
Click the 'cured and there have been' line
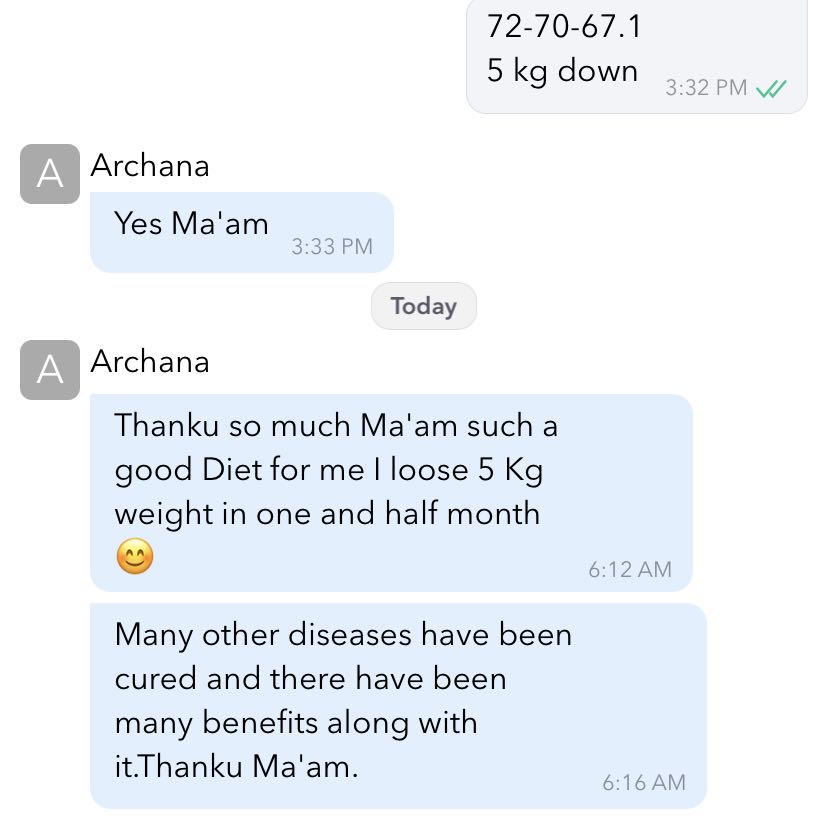[310, 679]
